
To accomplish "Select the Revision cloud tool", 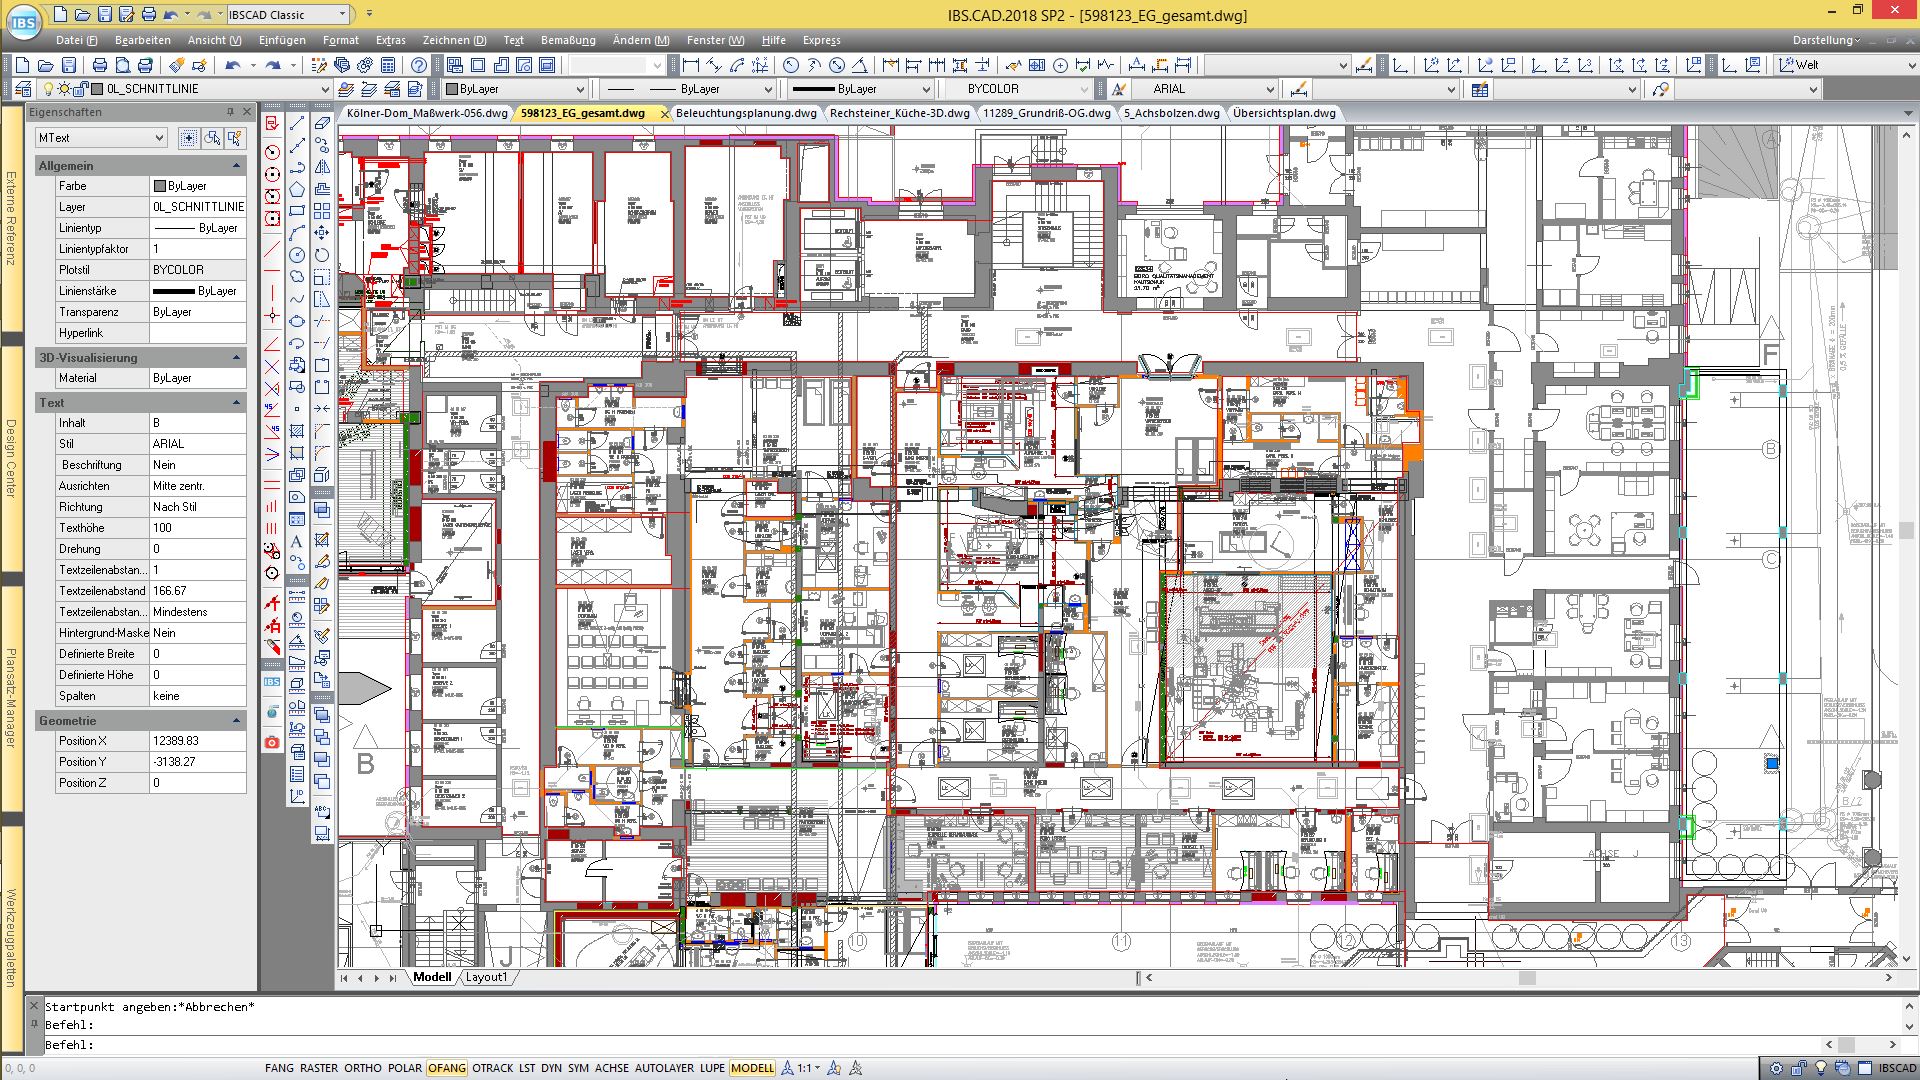I will [x=297, y=277].
